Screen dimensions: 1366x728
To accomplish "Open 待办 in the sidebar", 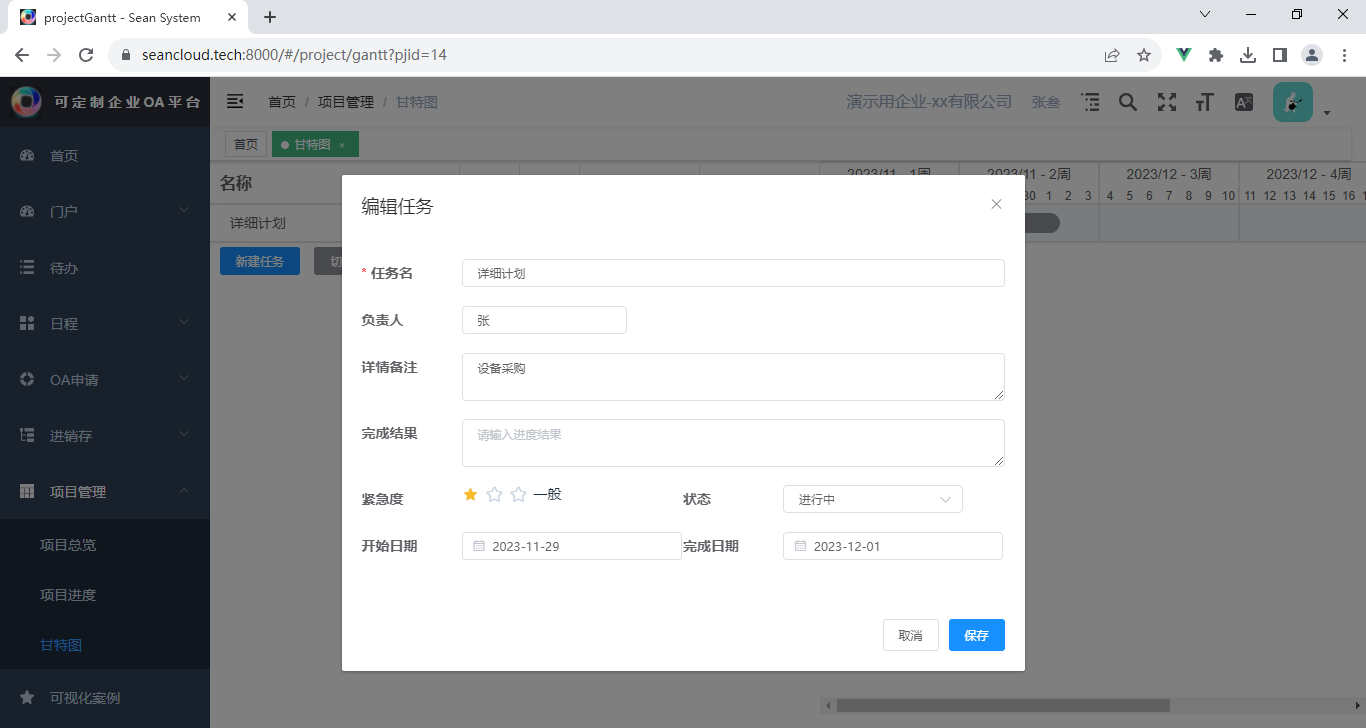I will pyautogui.click(x=105, y=268).
